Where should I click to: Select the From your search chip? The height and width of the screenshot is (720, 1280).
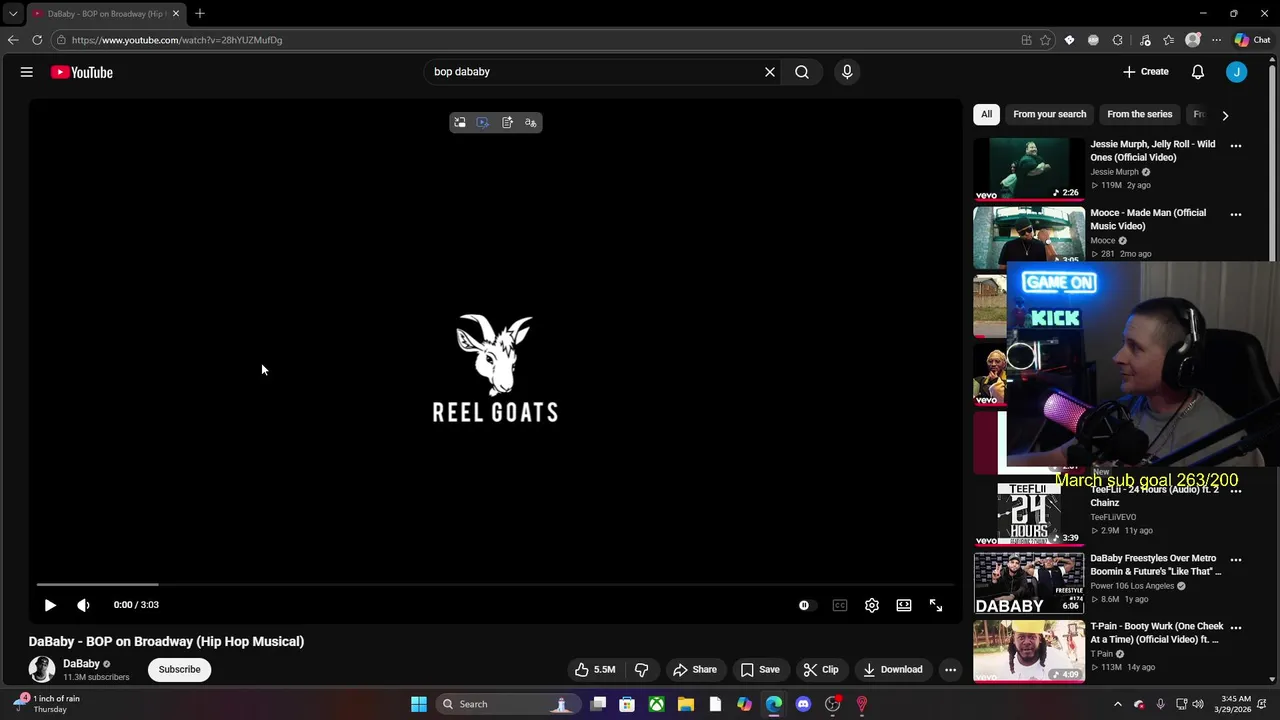(1049, 114)
